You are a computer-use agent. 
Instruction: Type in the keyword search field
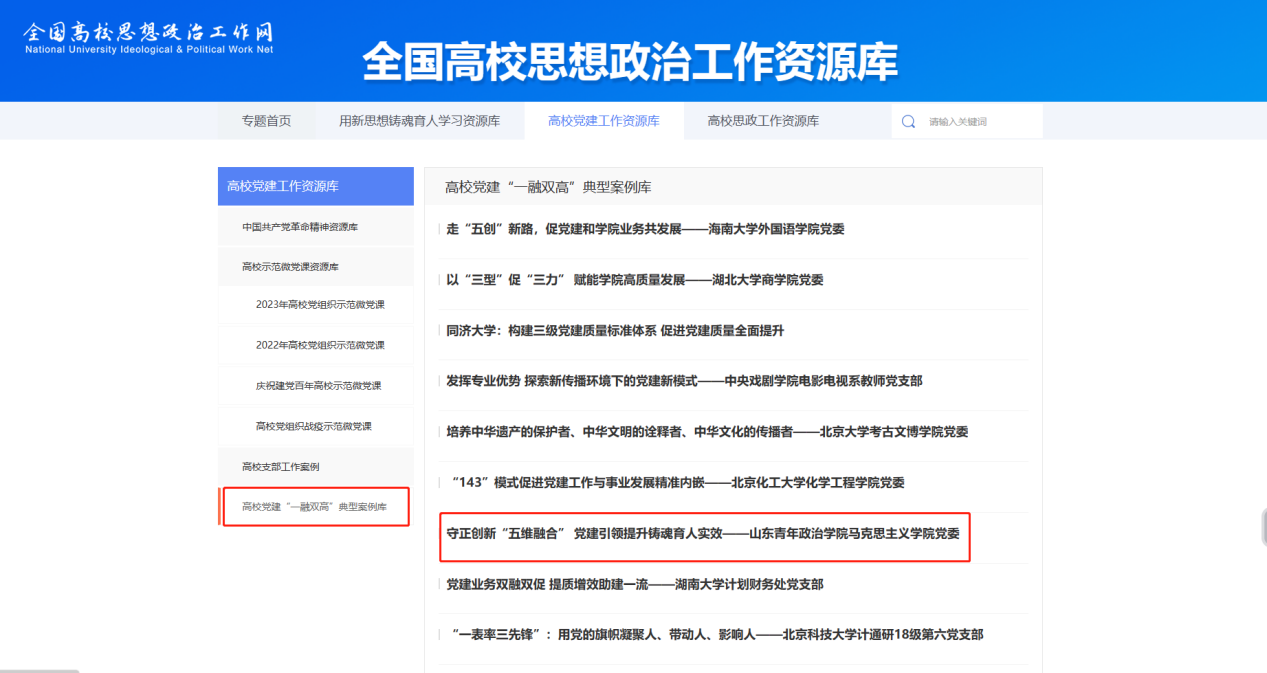978,121
